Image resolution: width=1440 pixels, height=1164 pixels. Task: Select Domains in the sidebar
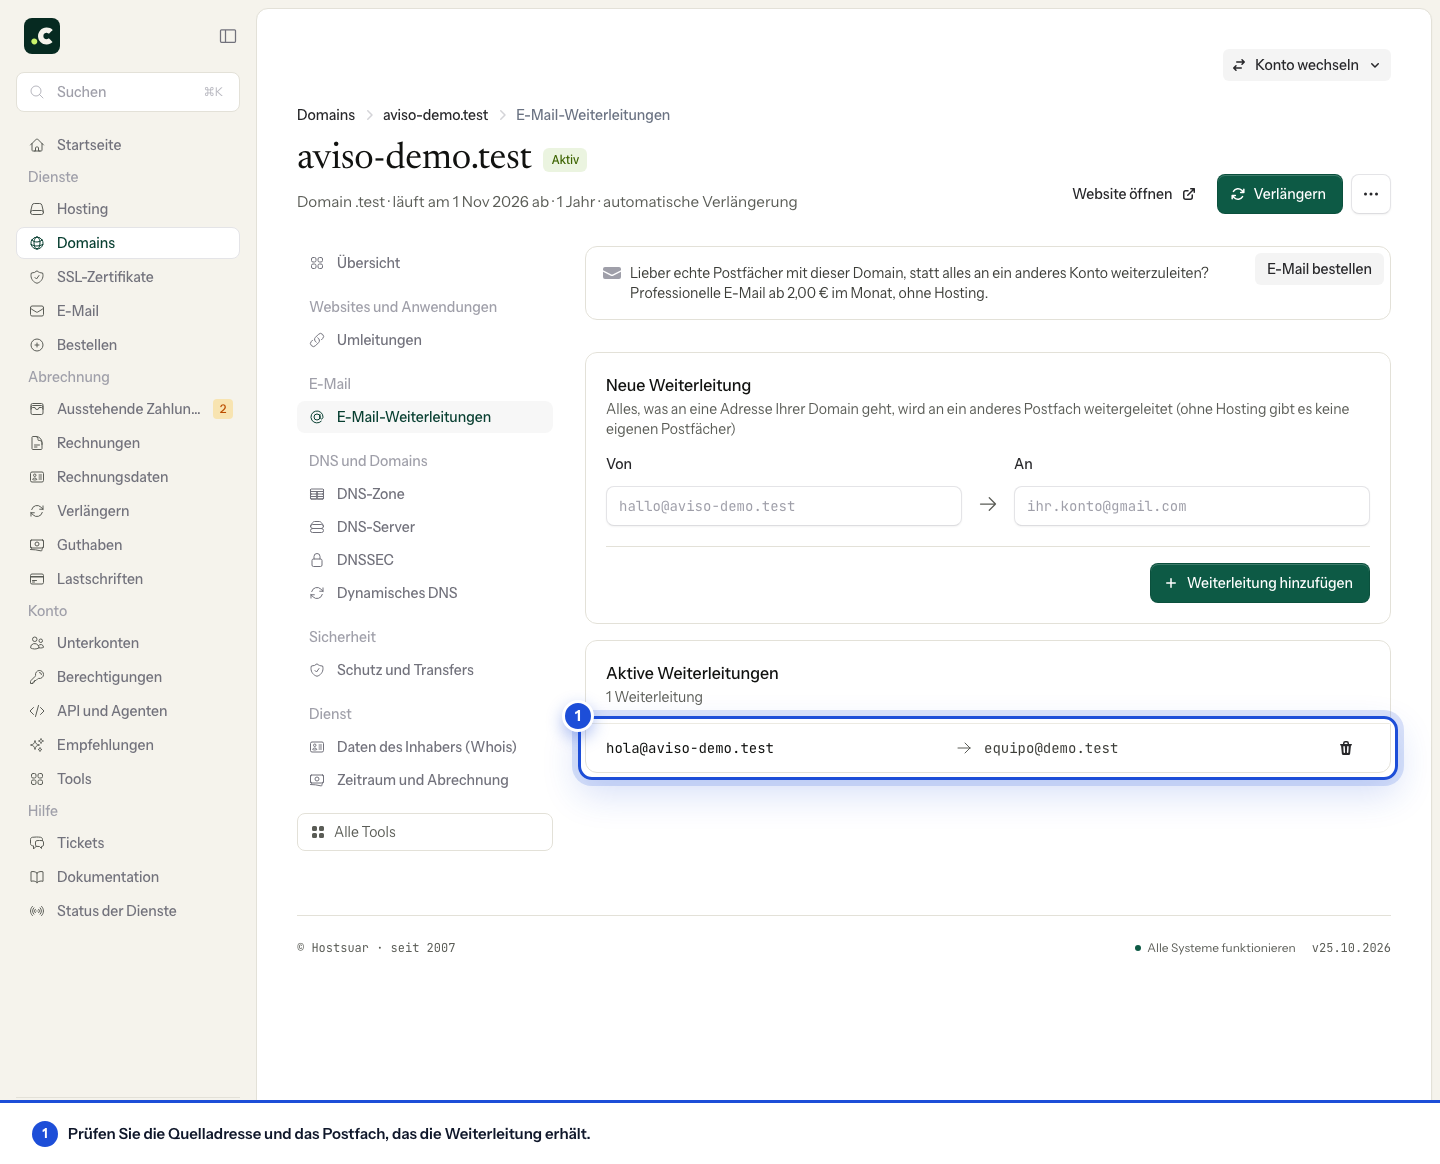128,243
